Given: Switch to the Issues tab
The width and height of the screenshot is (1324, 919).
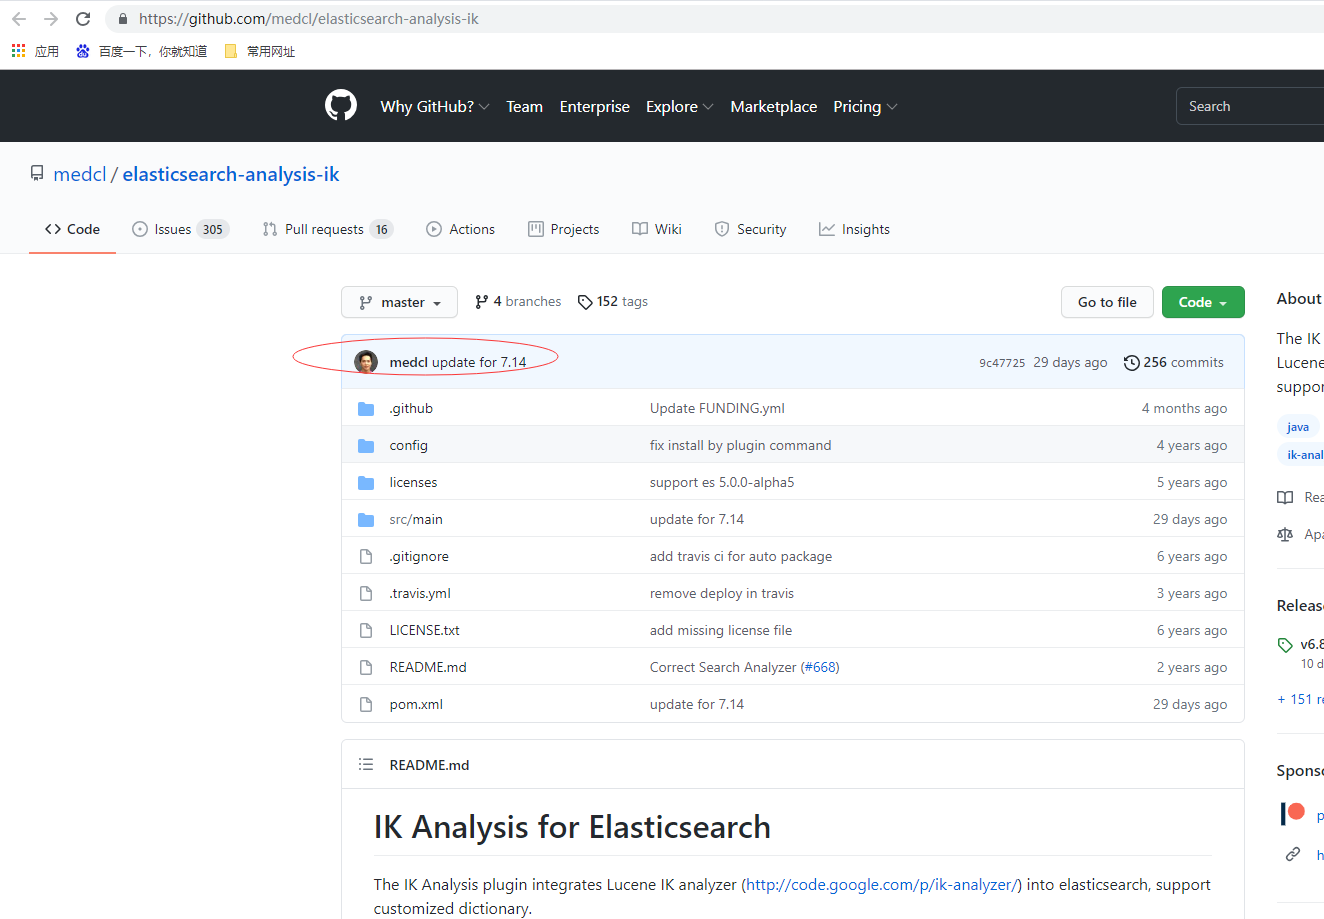Looking at the screenshot, I should click(181, 229).
